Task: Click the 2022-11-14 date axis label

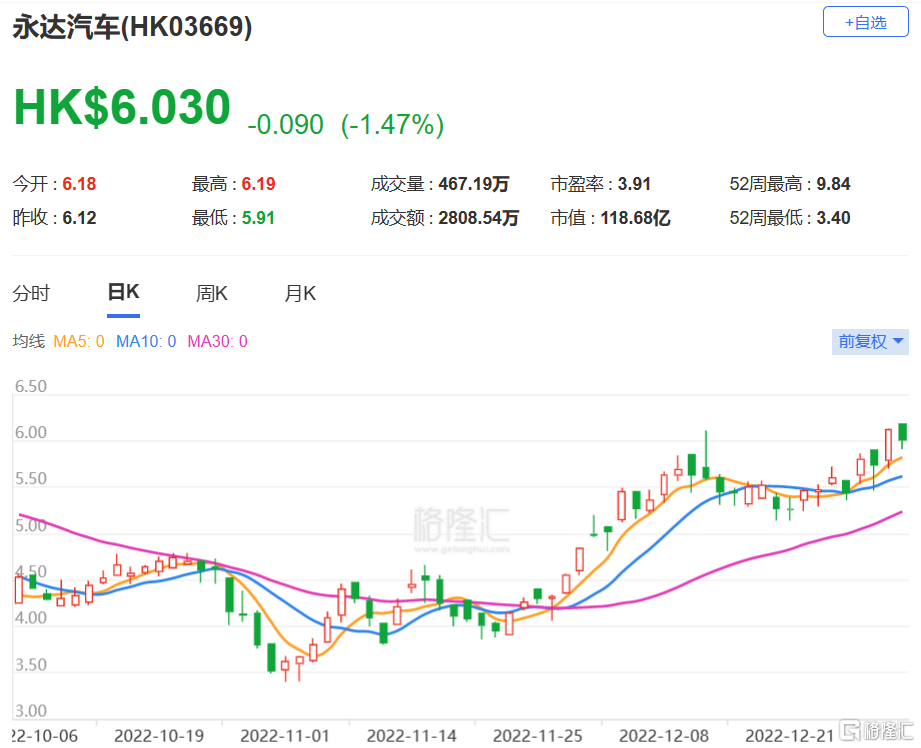Action: pyautogui.click(x=412, y=736)
